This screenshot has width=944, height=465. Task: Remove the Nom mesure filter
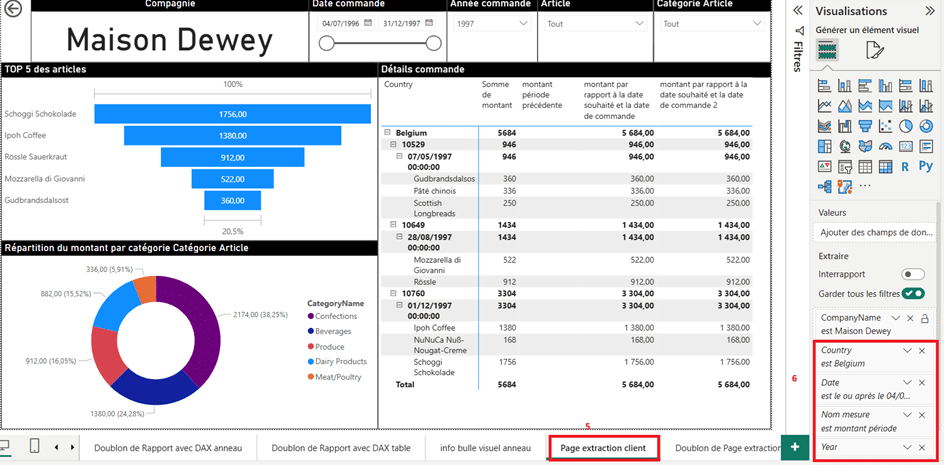click(x=922, y=415)
